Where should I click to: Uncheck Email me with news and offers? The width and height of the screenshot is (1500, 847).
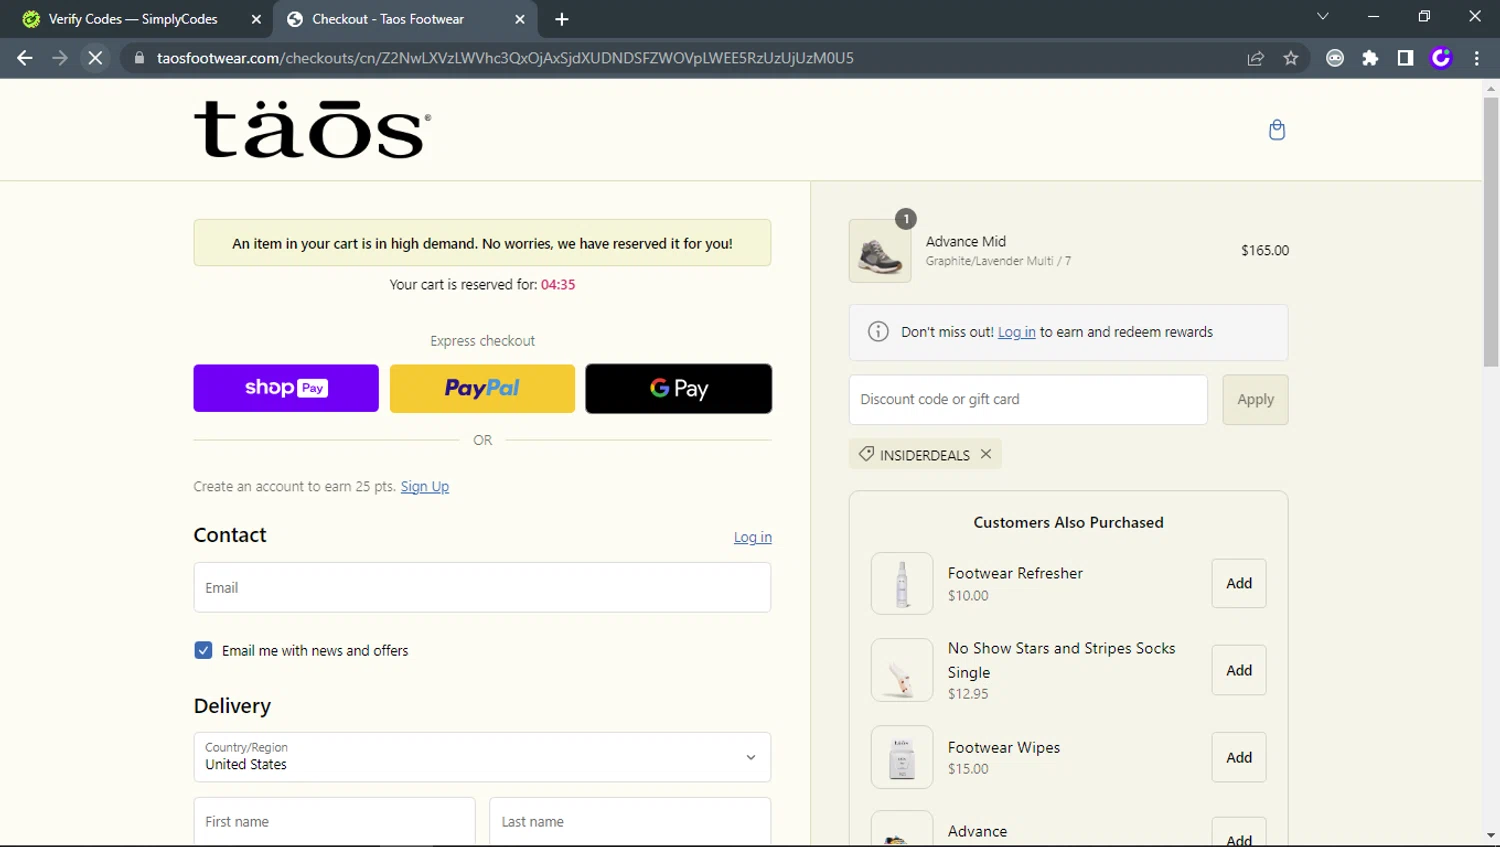tap(203, 650)
